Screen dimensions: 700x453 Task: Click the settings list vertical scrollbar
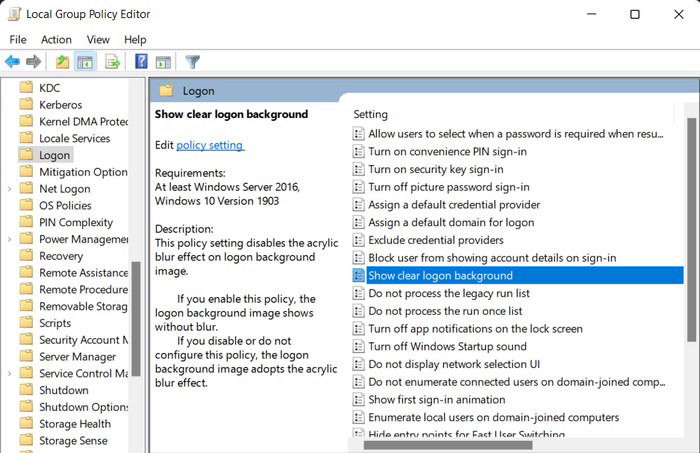(692, 230)
